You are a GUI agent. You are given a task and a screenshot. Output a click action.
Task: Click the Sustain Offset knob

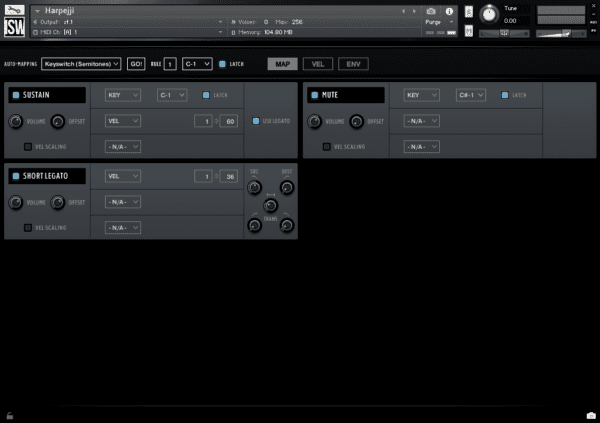[58, 121]
